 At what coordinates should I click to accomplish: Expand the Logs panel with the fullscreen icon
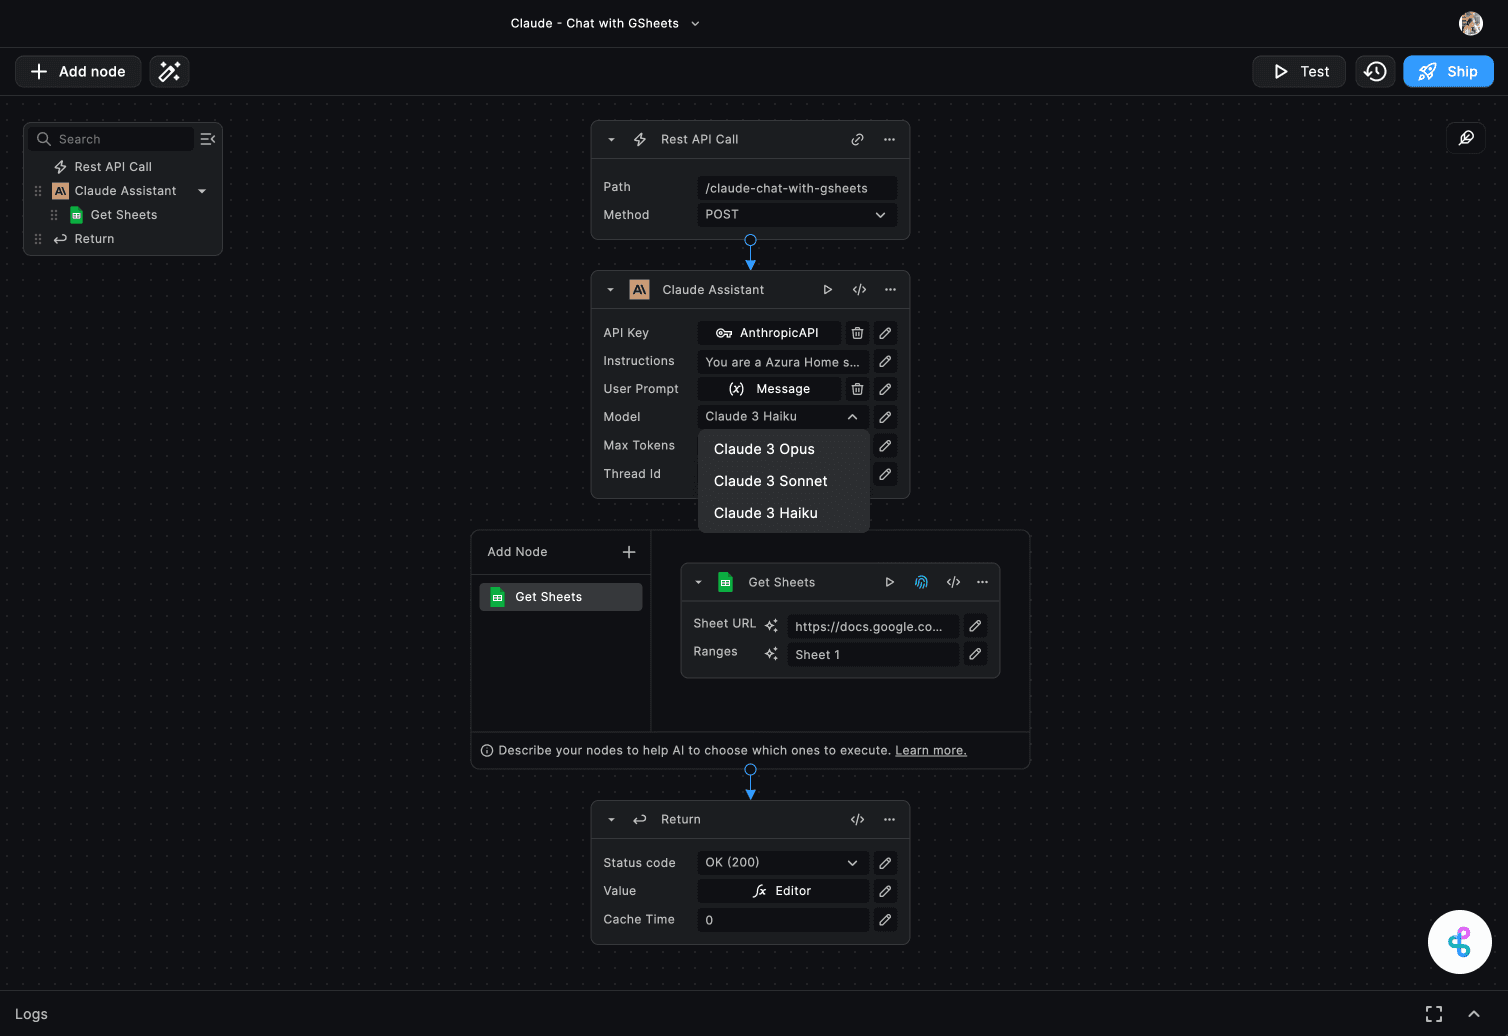1434,1013
